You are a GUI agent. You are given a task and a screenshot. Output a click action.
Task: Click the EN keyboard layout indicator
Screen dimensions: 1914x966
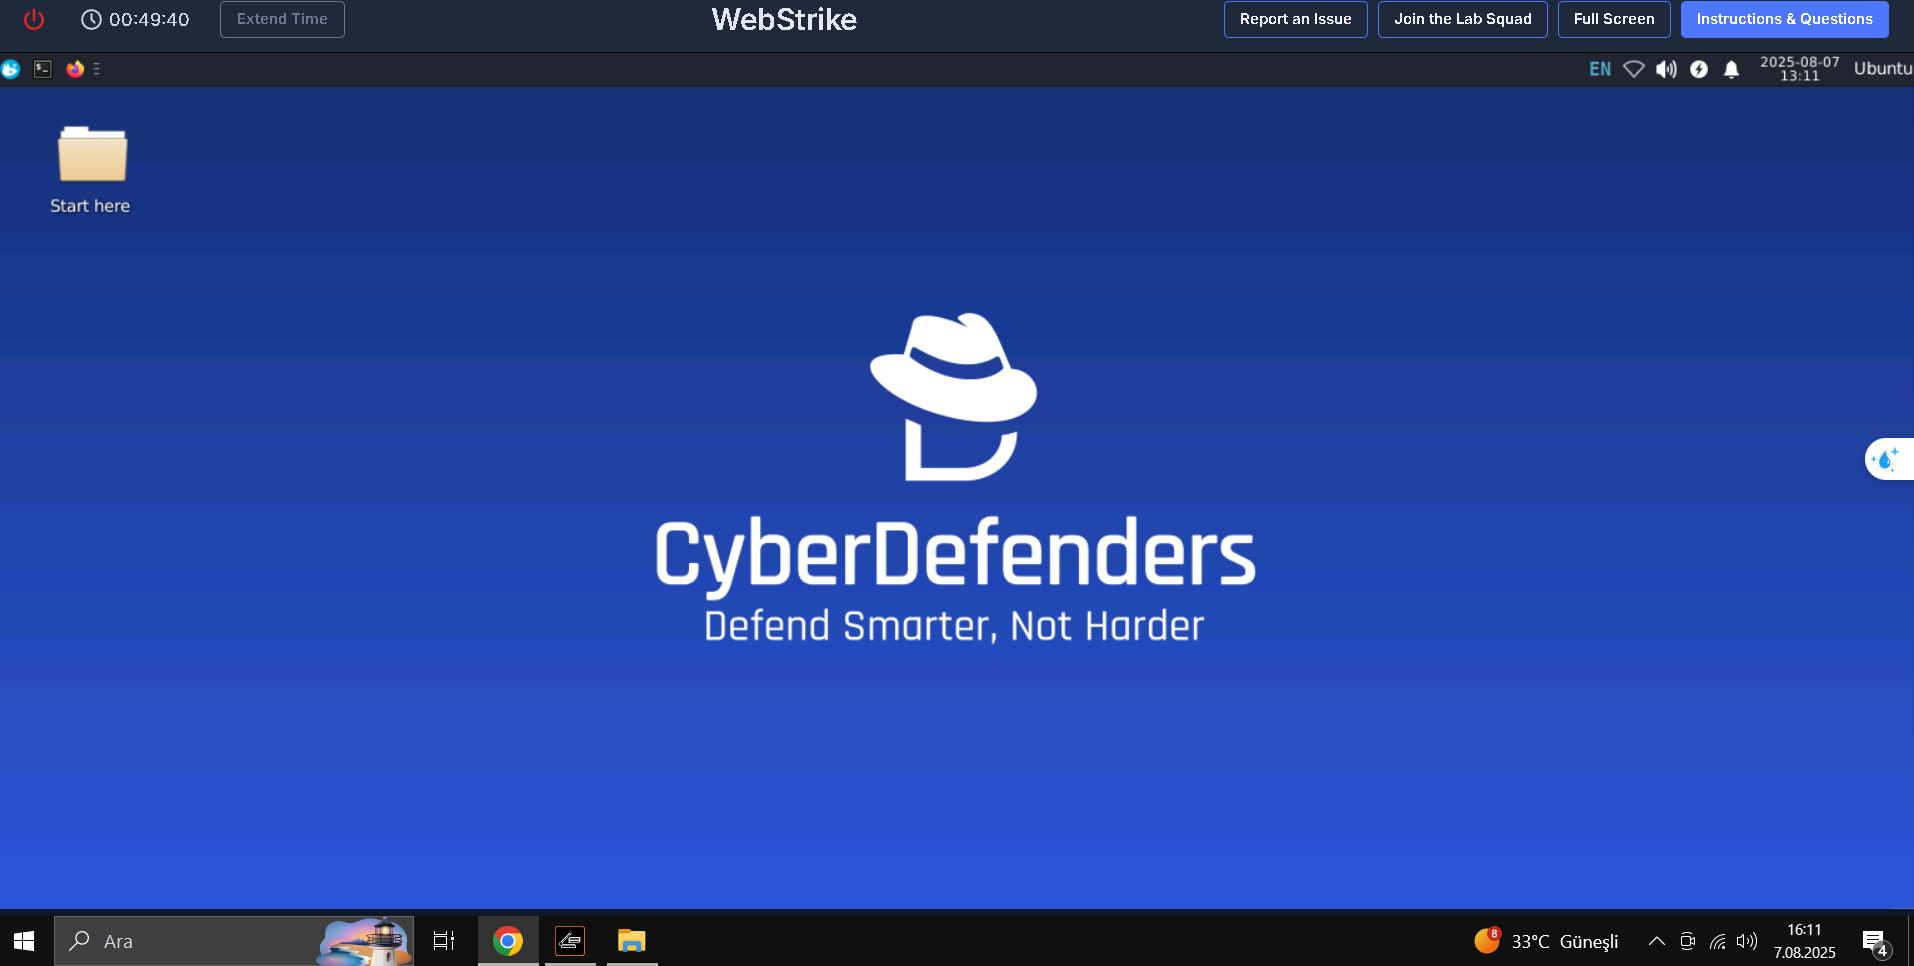(1600, 69)
